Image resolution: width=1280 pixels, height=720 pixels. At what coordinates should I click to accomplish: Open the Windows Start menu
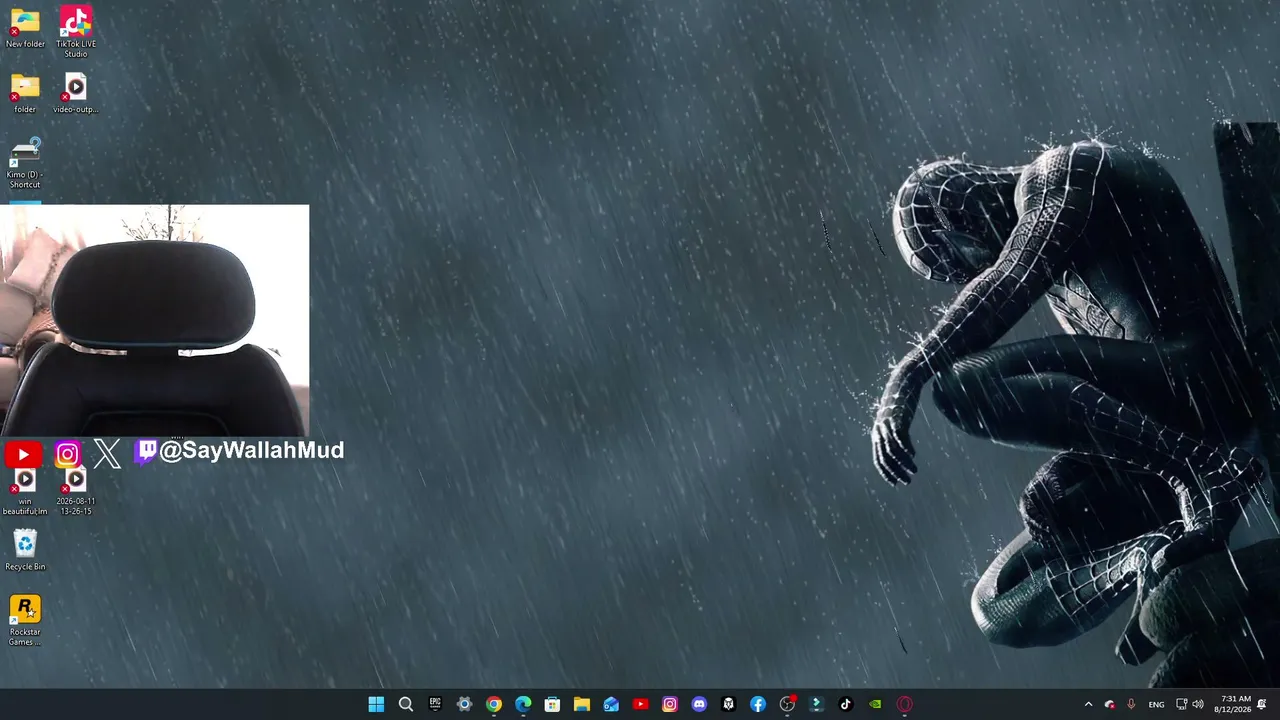(376, 704)
